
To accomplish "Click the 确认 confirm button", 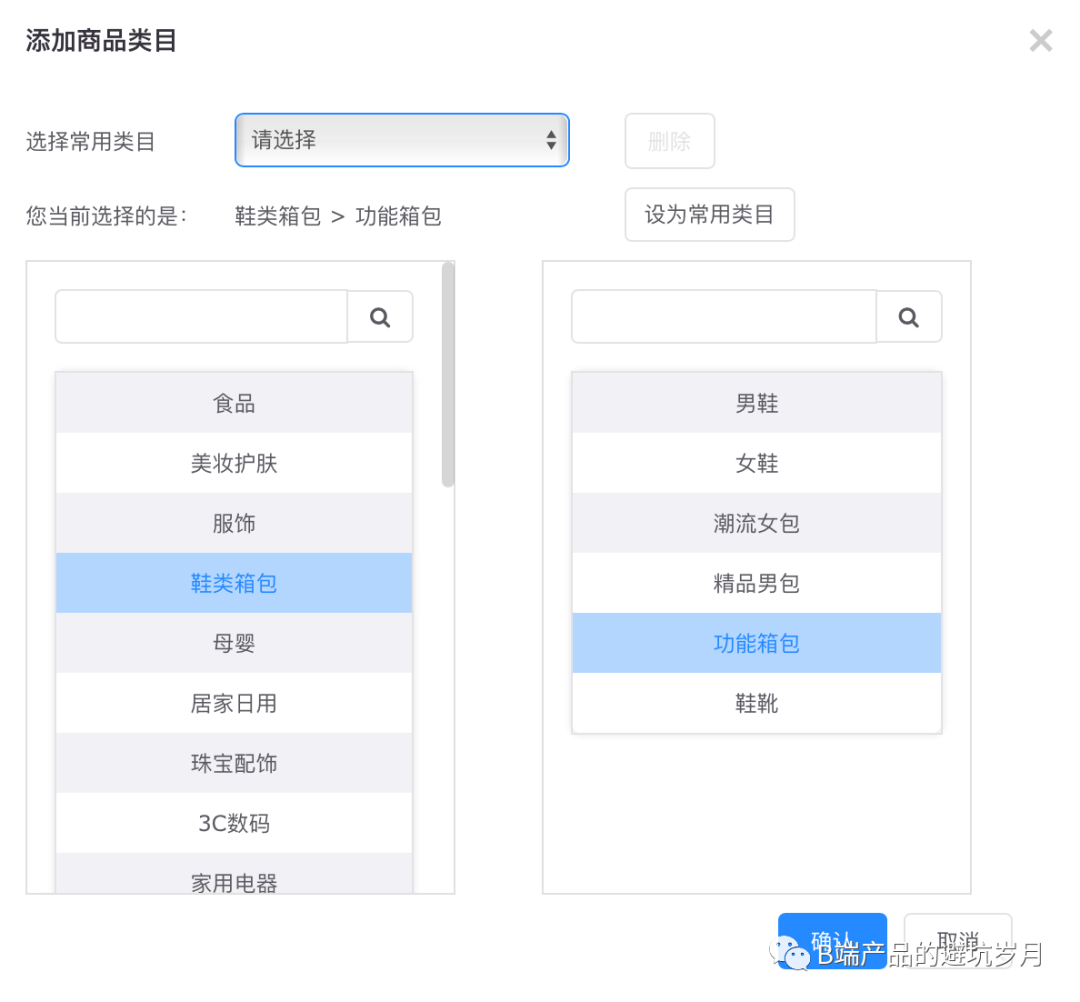I will click(x=832, y=938).
